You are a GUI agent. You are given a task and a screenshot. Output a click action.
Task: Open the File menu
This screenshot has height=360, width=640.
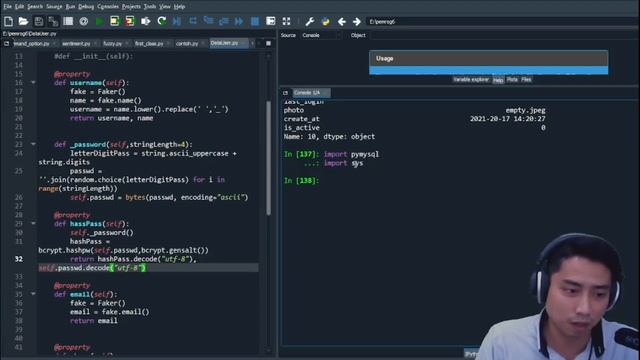point(7,7)
